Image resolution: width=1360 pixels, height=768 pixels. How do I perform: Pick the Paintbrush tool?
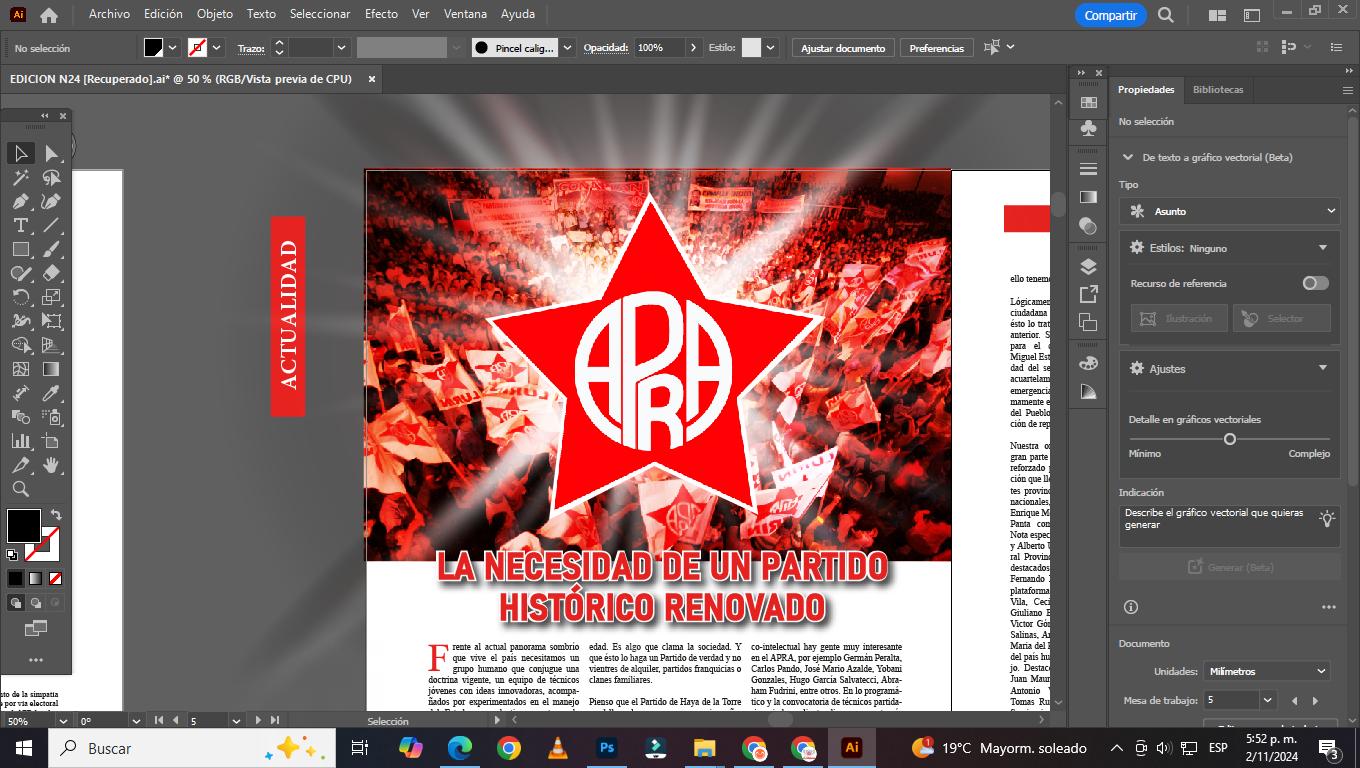click(52, 249)
